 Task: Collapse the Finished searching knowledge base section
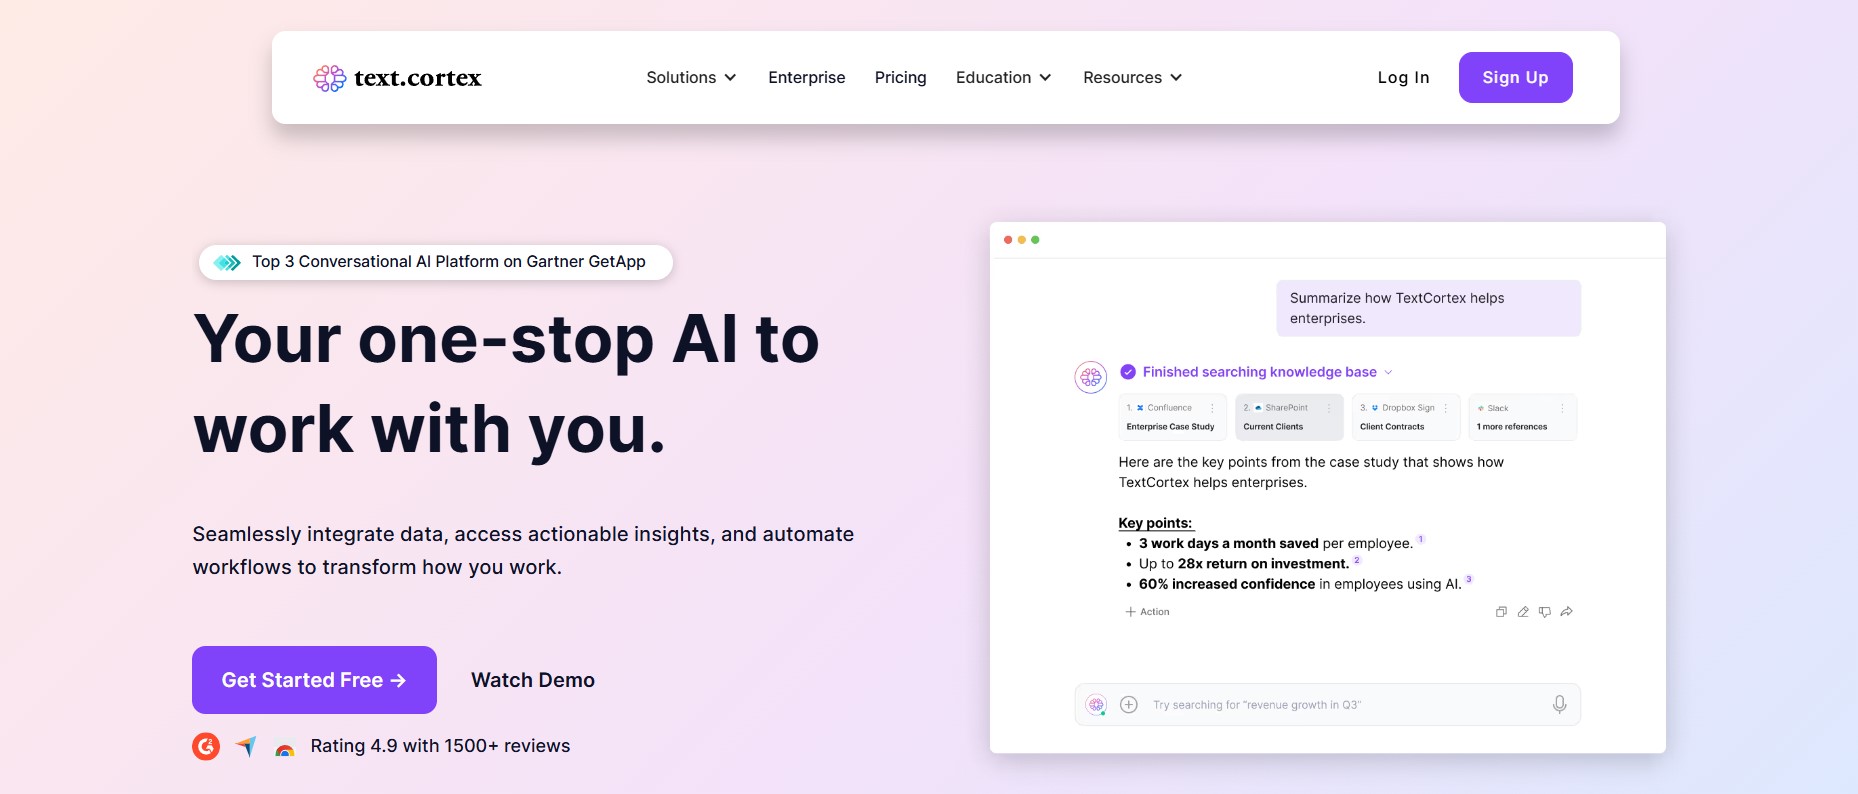click(x=1388, y=372)
